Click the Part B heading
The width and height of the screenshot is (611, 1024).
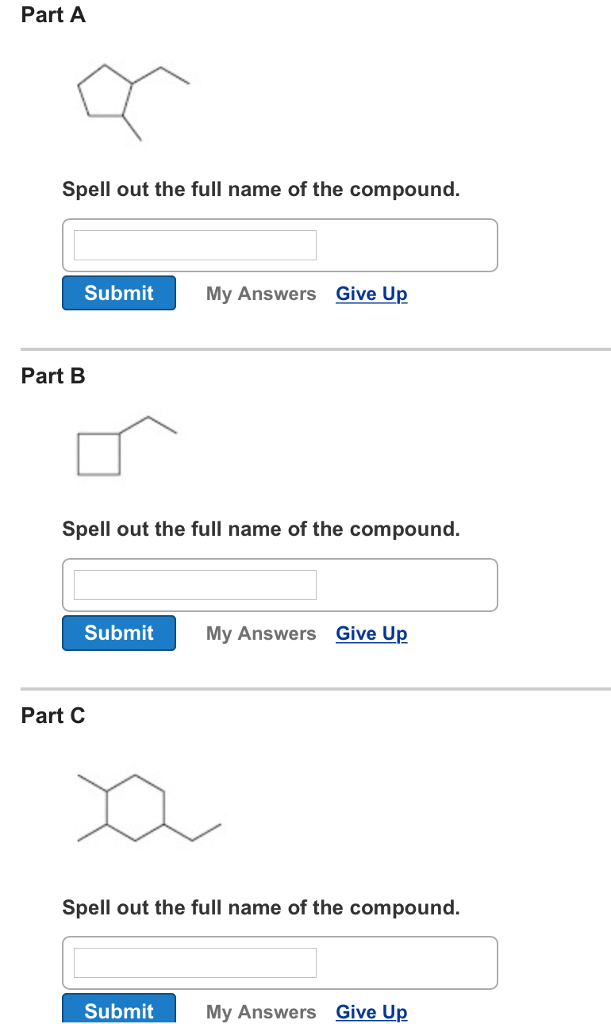pos(53,375)
